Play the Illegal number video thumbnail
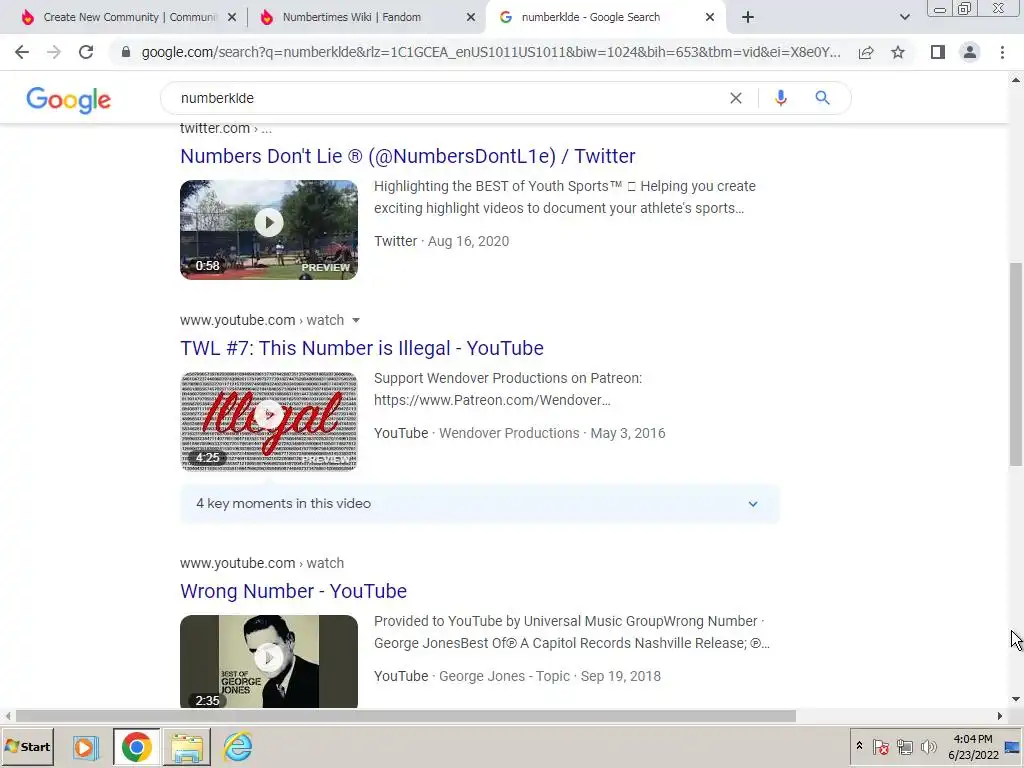Image resolution: width=1024 pixels, height=768 pixels. click(269, 421)
